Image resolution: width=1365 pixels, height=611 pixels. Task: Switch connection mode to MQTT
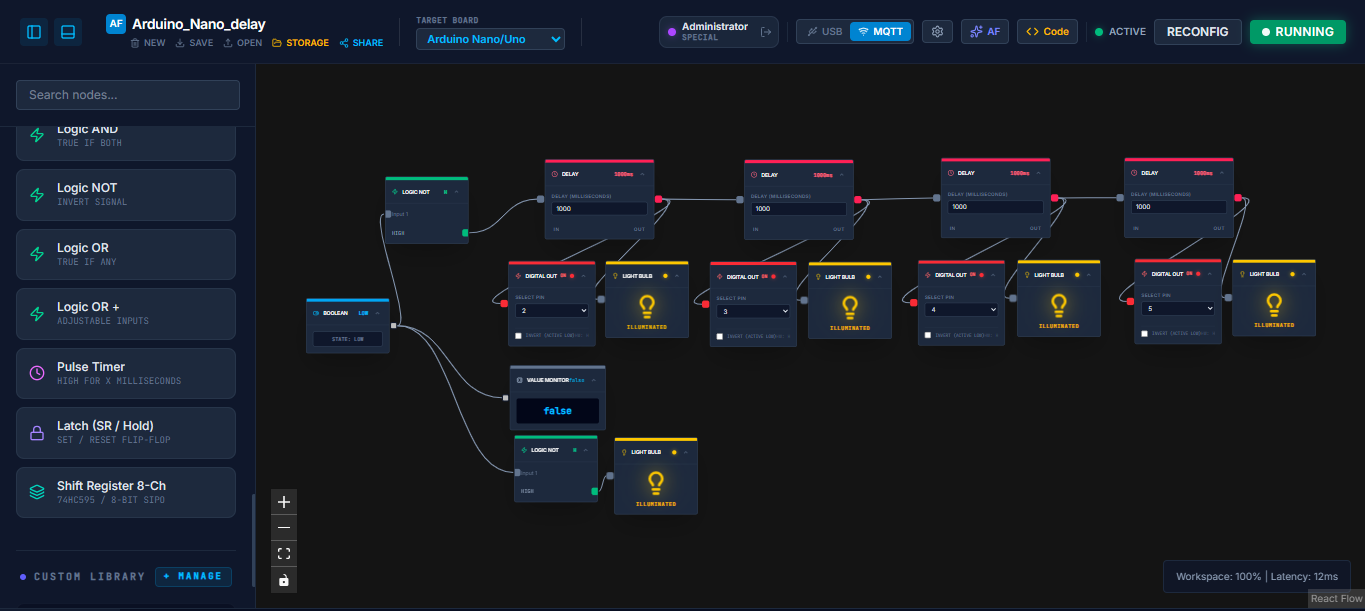(x=880, y=32)
